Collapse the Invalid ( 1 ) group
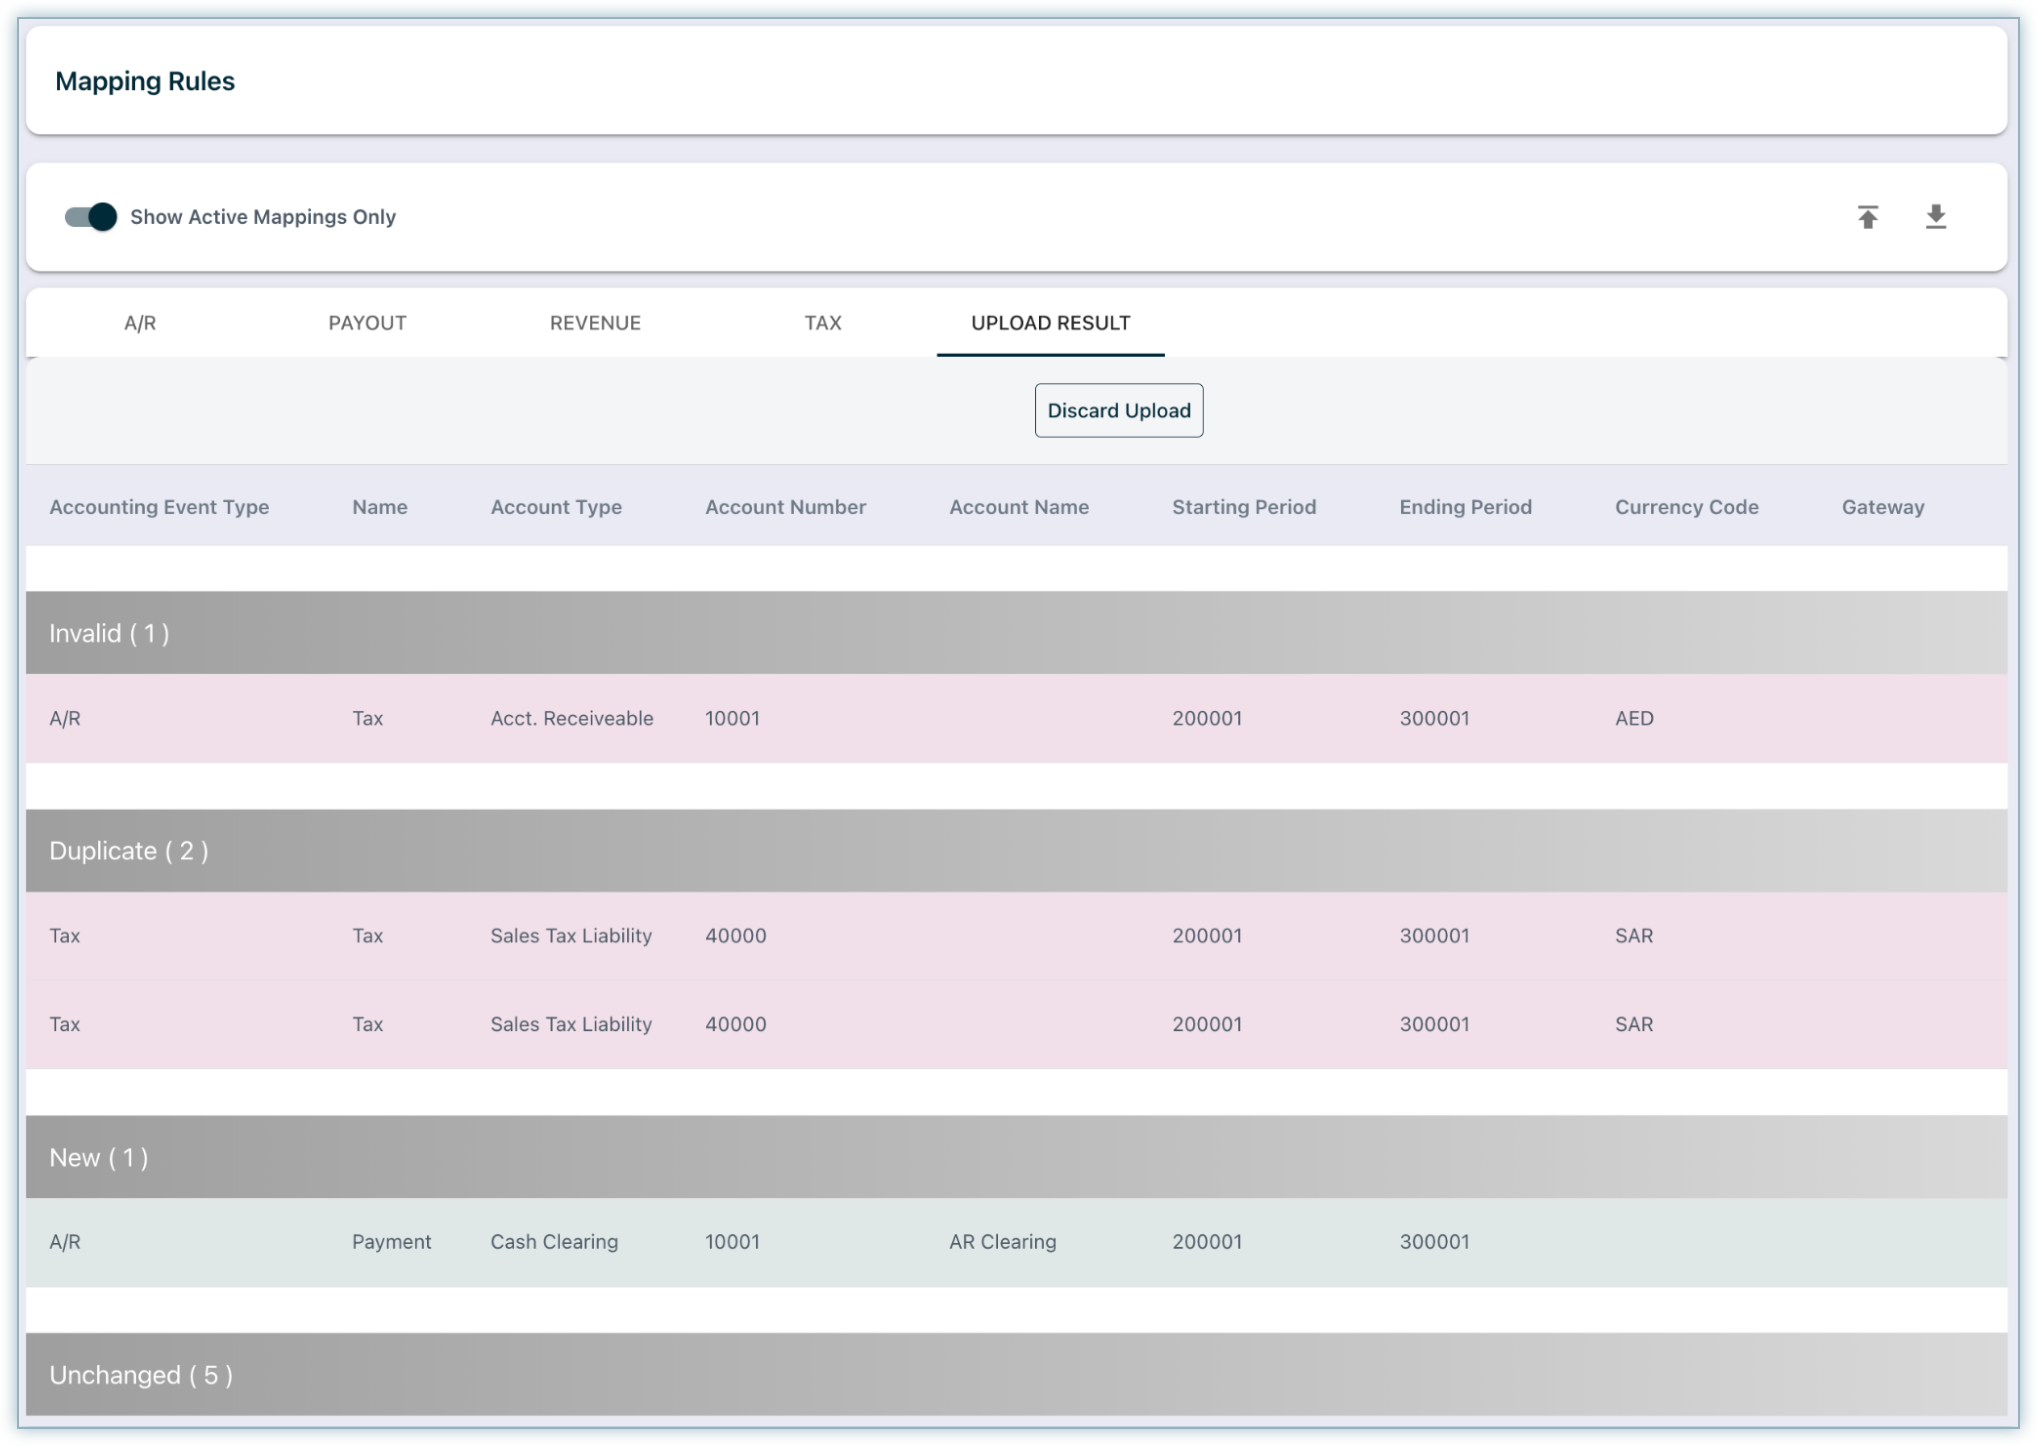 coord(109,633)
